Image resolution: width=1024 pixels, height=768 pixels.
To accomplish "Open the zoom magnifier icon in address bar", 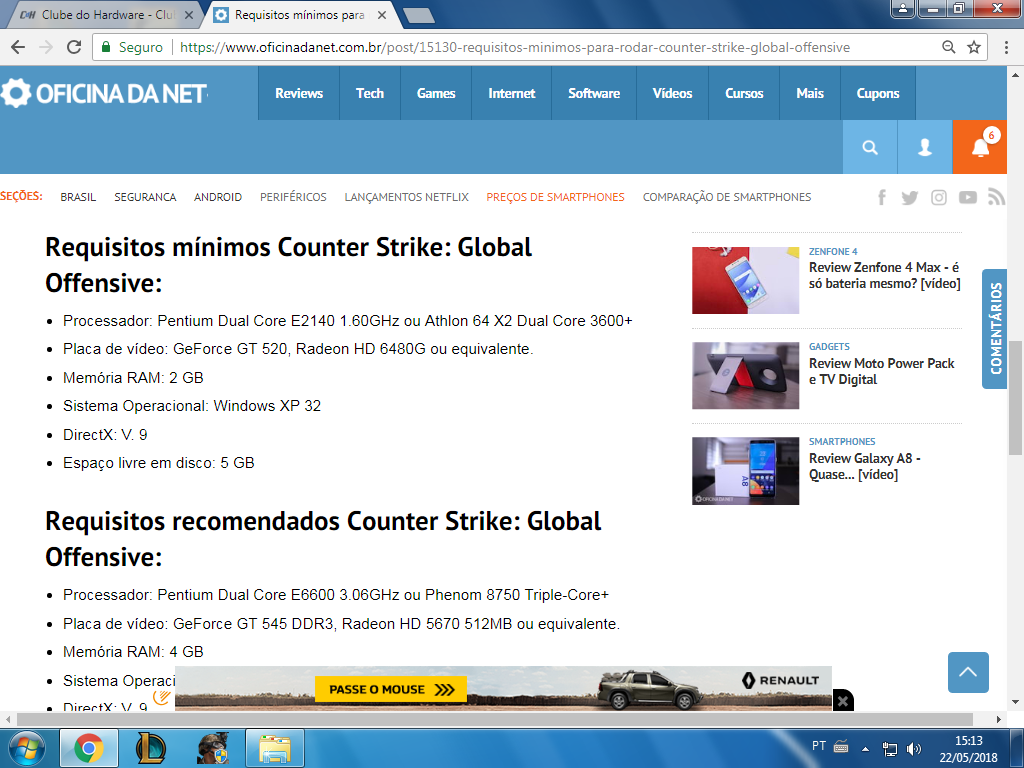I will tap(948, 47).
